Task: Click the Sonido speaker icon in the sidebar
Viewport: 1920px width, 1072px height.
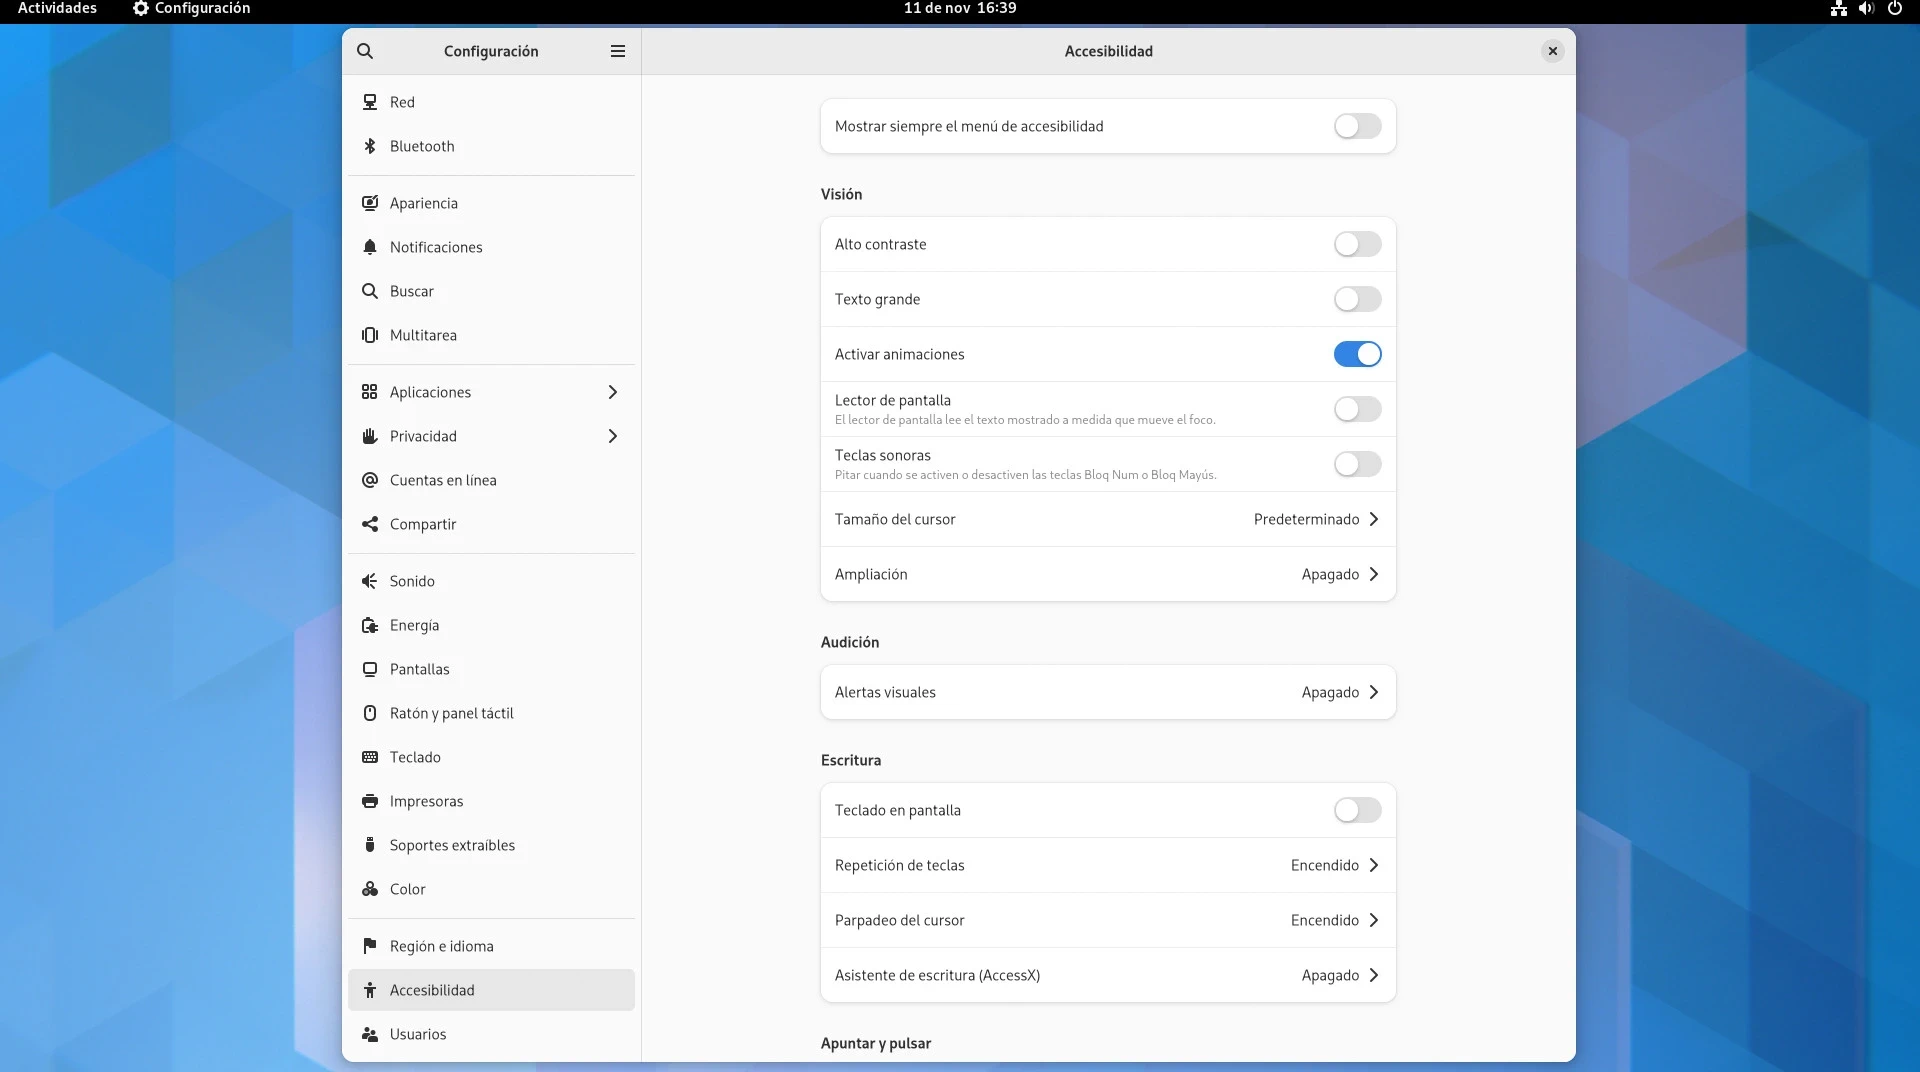Action: [x=370, y=581]
